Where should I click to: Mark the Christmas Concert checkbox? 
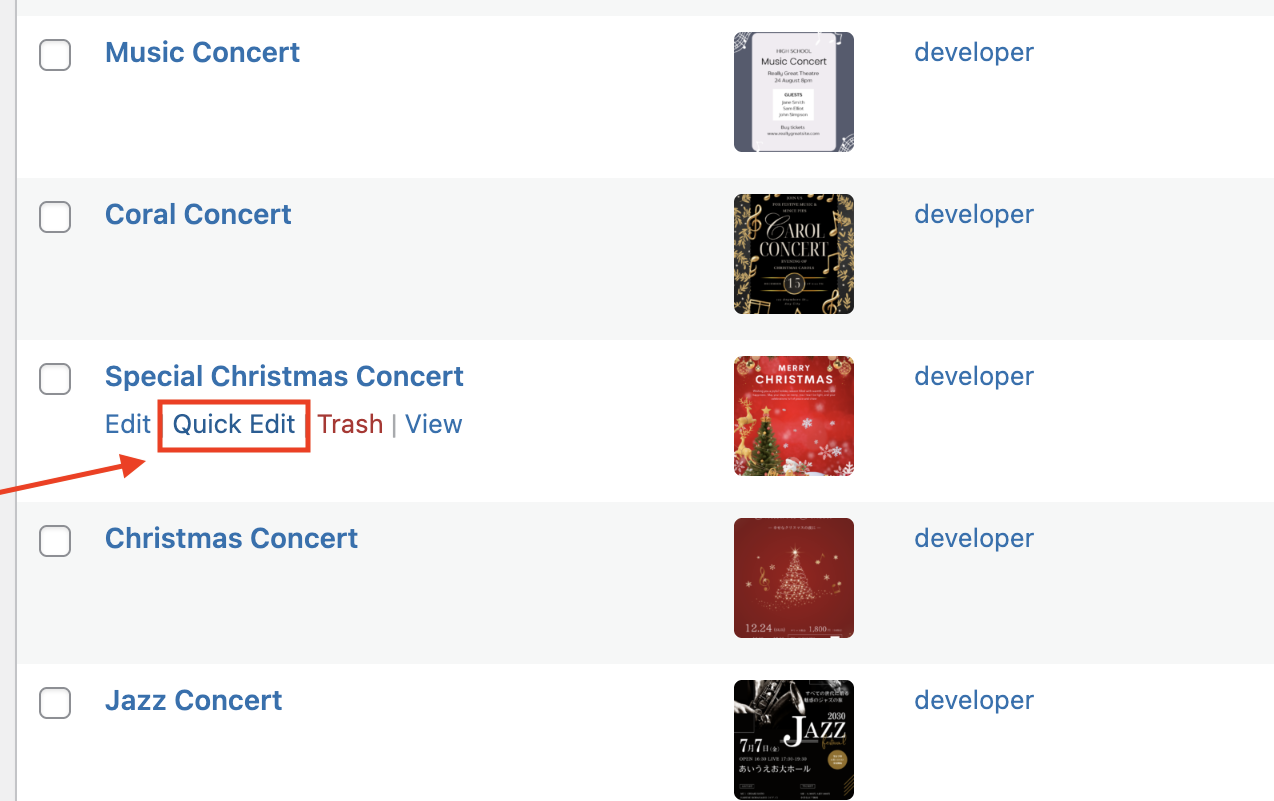coord(55,541)
